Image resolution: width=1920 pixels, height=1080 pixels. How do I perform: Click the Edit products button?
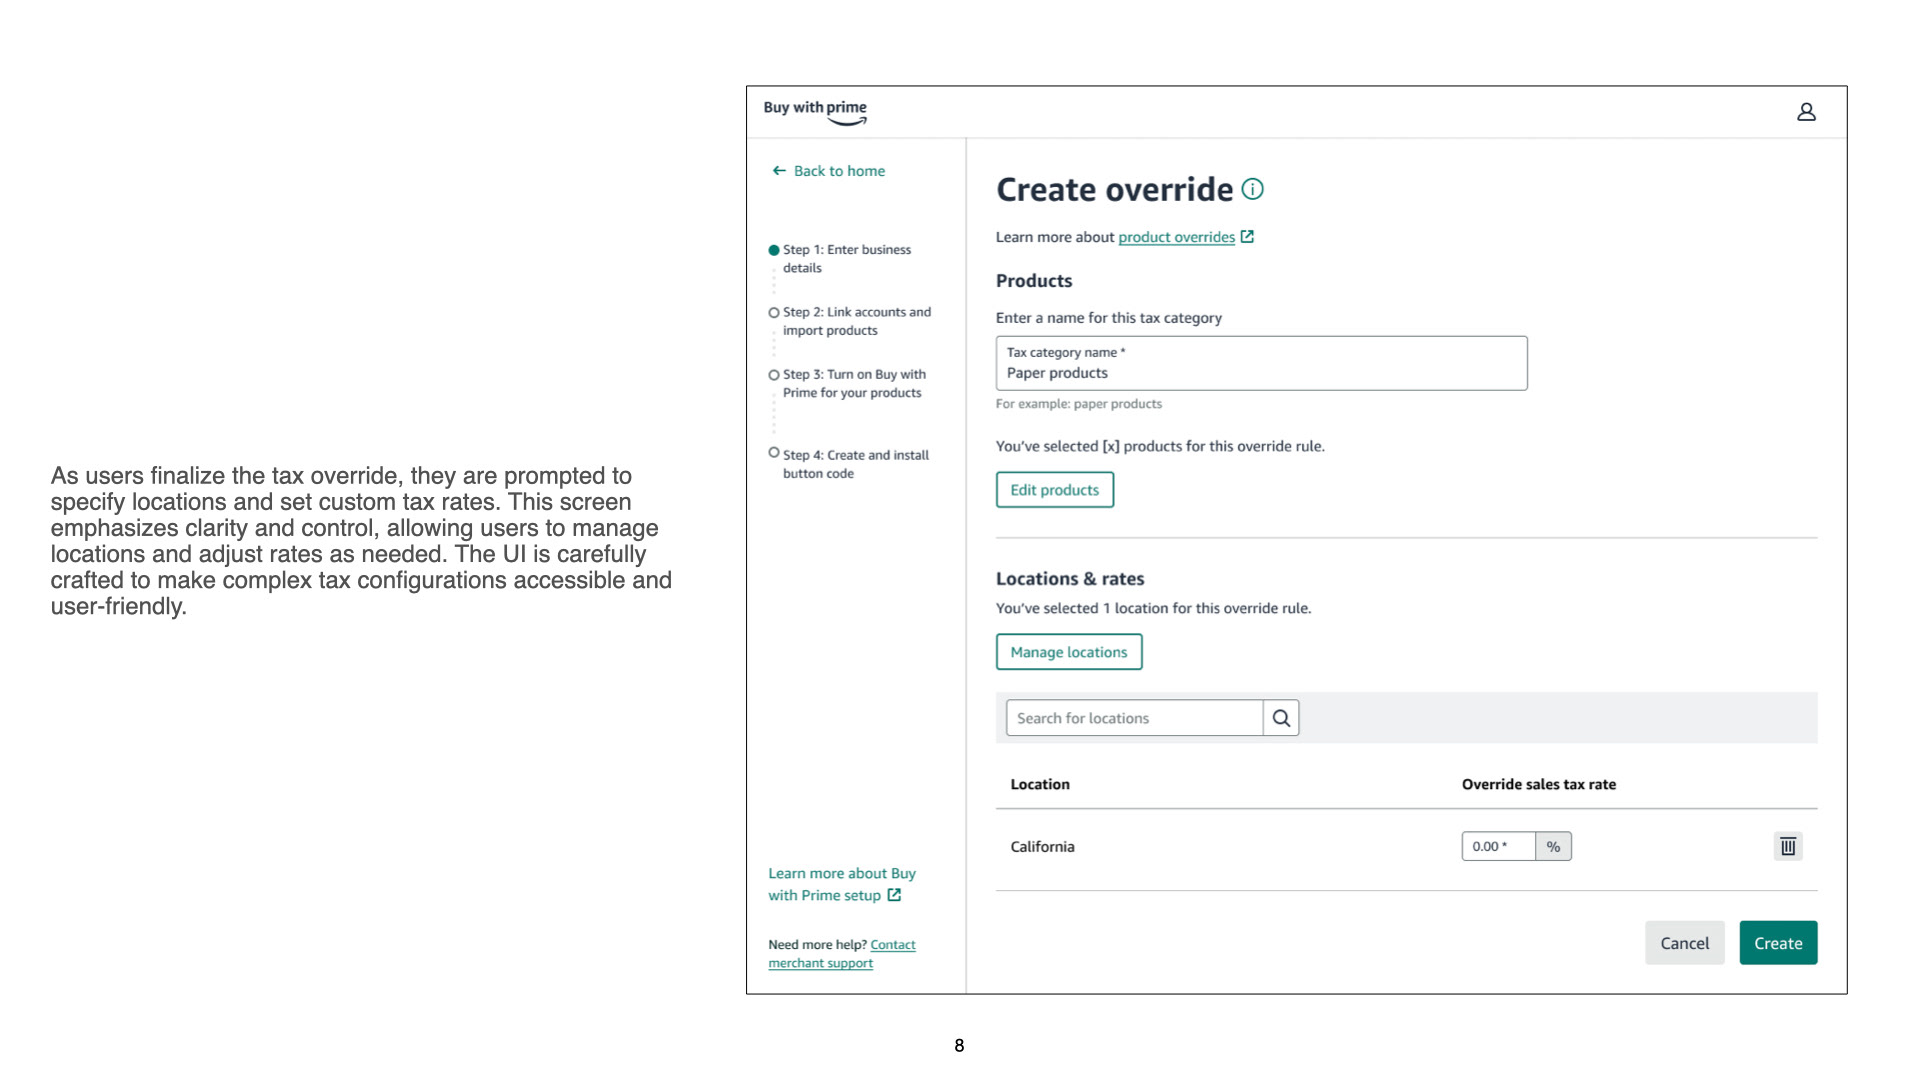tap(1054, 490)
